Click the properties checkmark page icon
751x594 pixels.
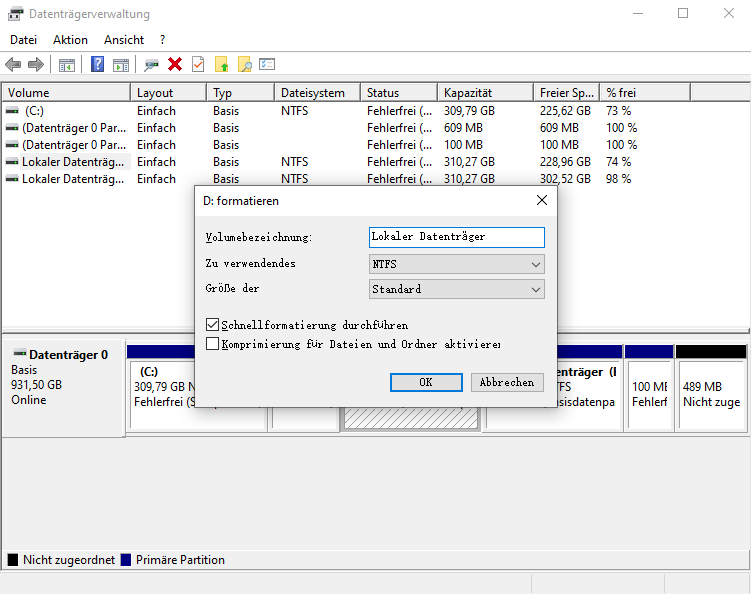tap(198, 65)
